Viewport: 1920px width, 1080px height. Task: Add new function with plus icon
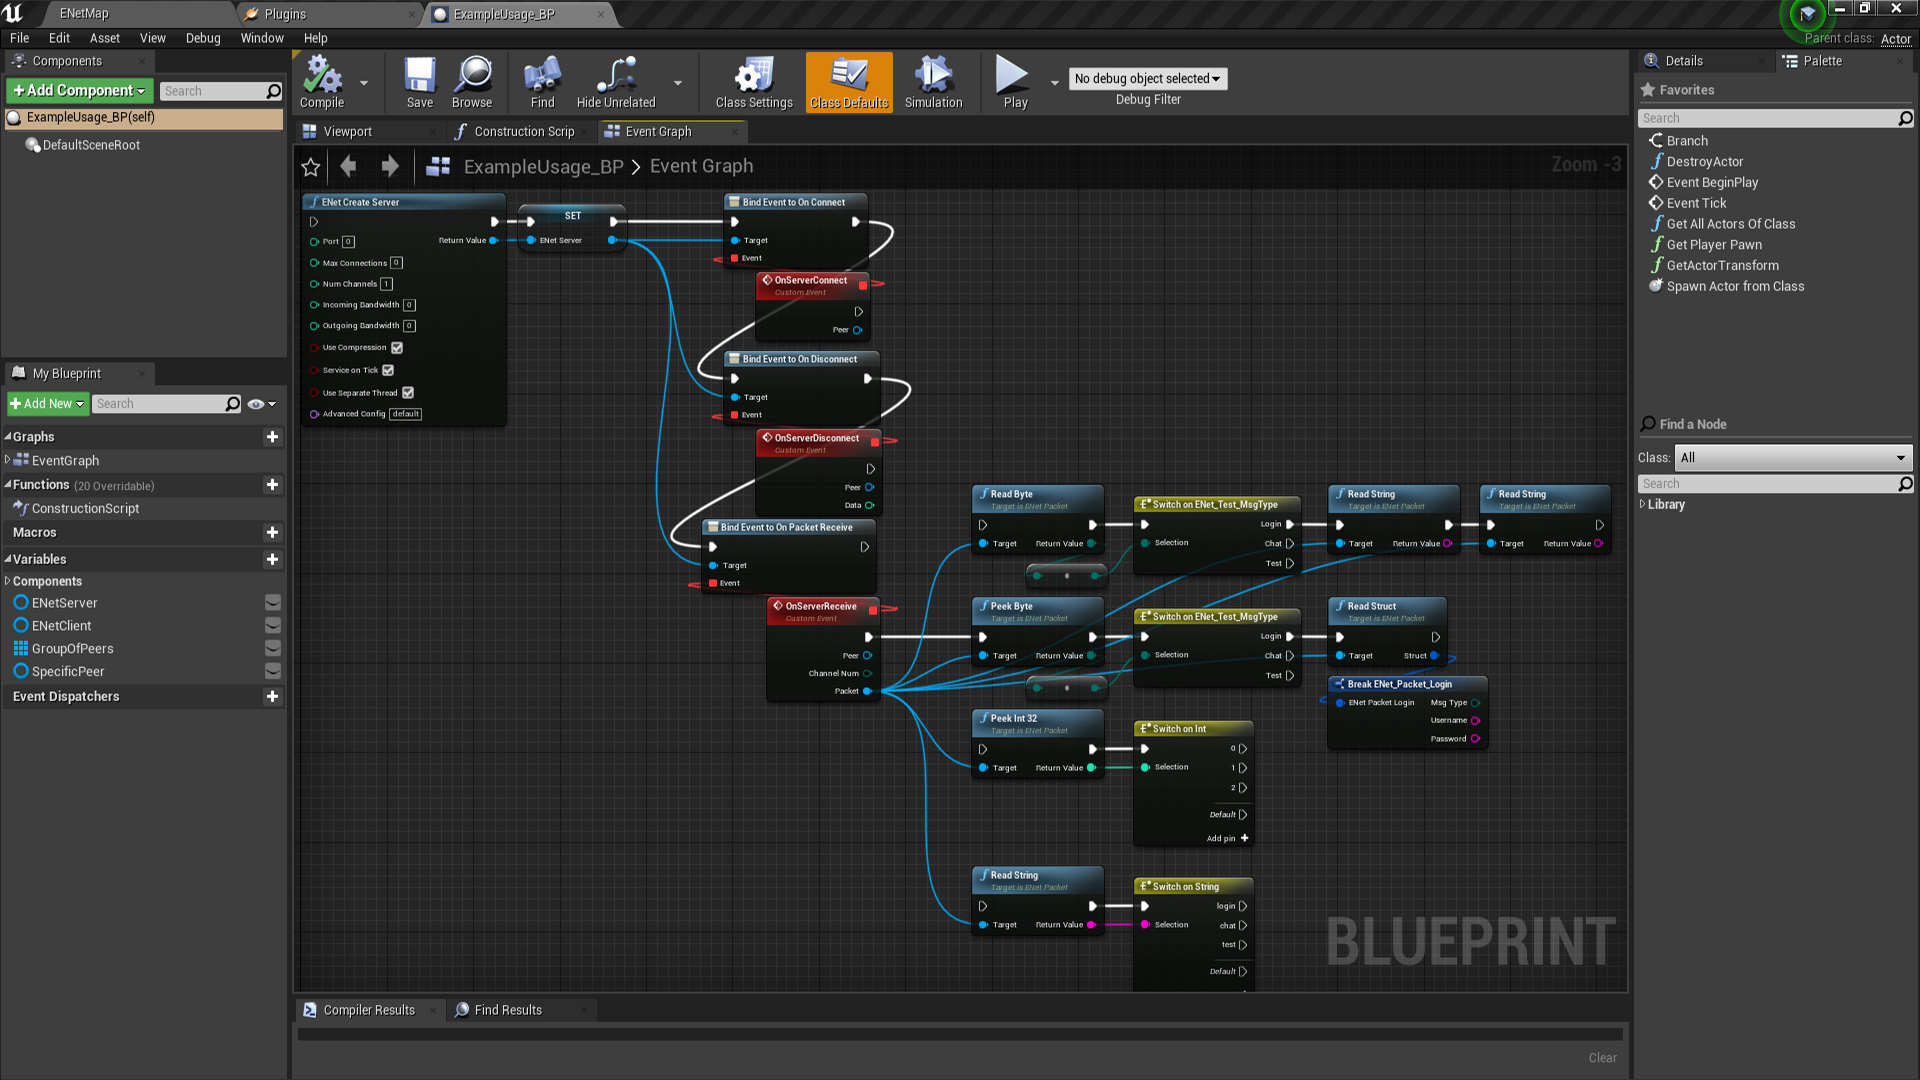pyautogui.click(x=272, y=485)
